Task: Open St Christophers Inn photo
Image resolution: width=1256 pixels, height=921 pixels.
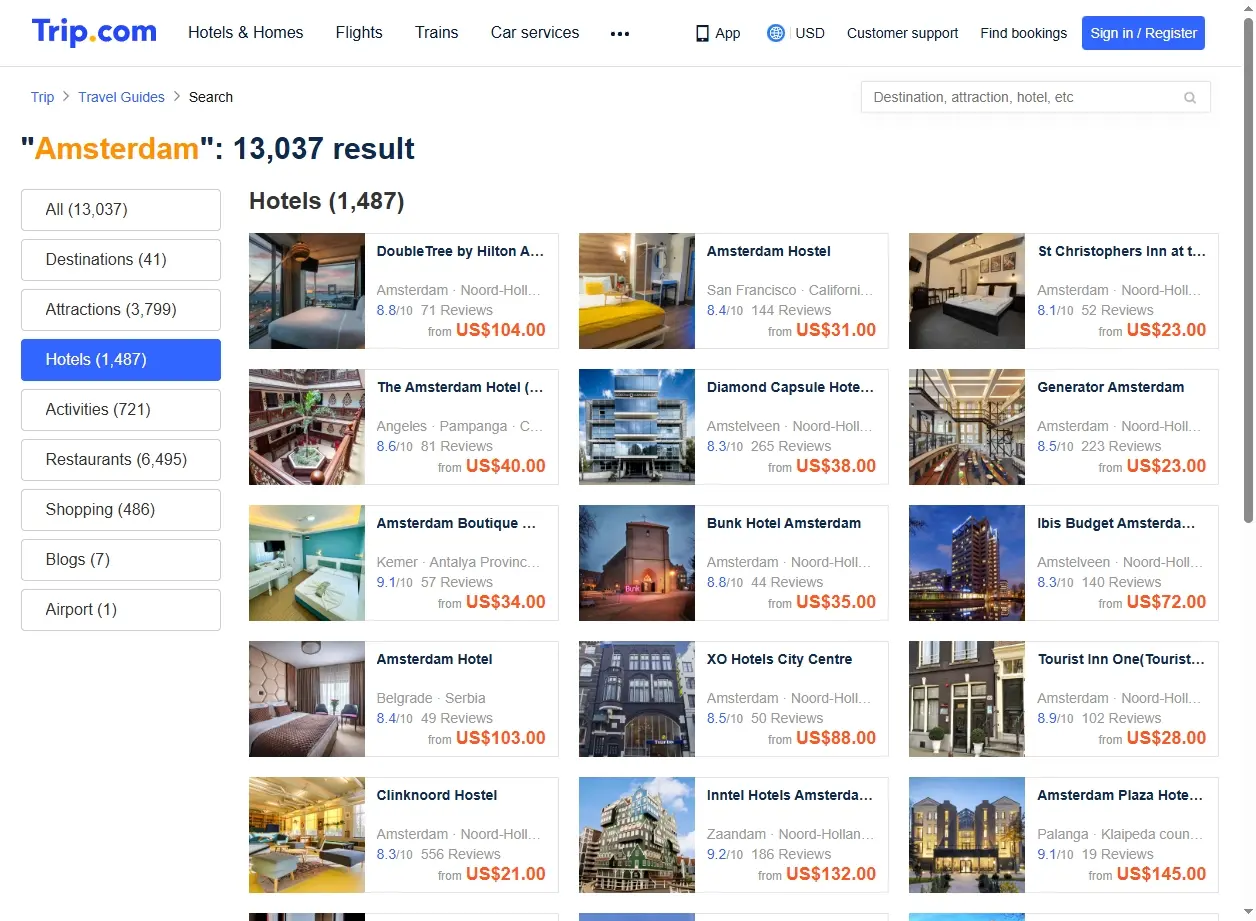Action: 967,291
